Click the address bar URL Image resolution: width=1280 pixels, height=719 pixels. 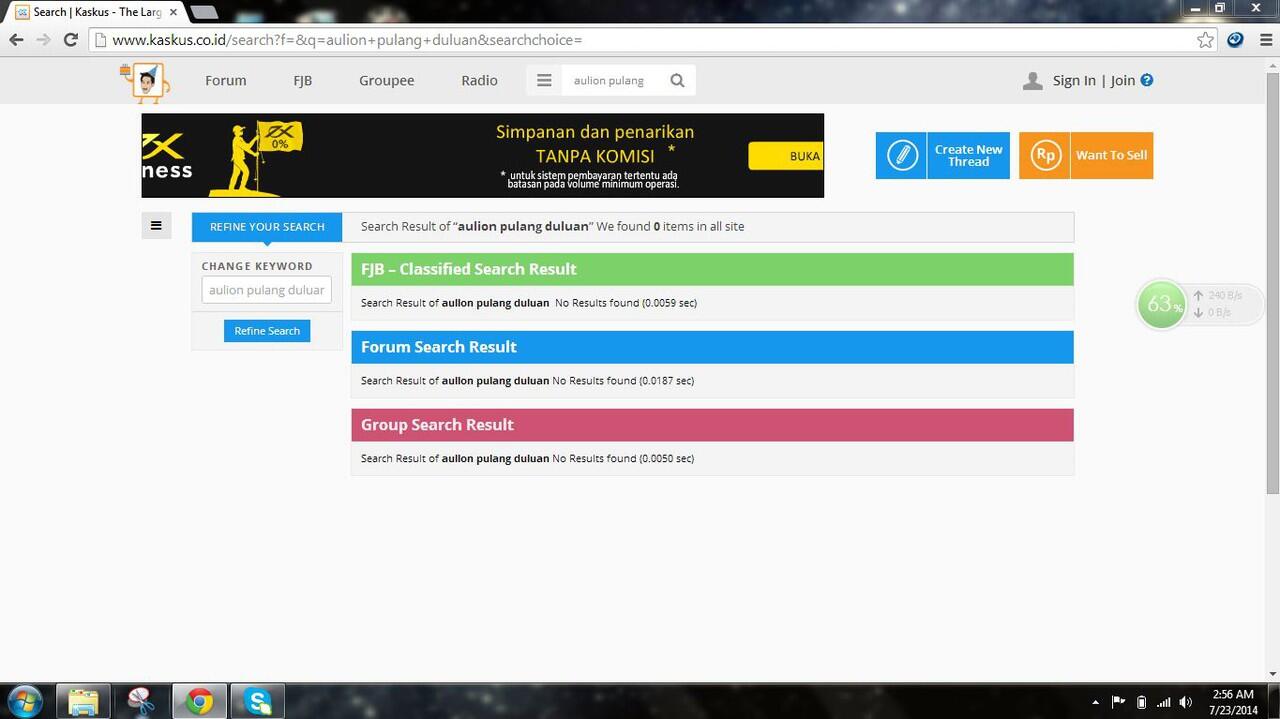tap(346, 40)
